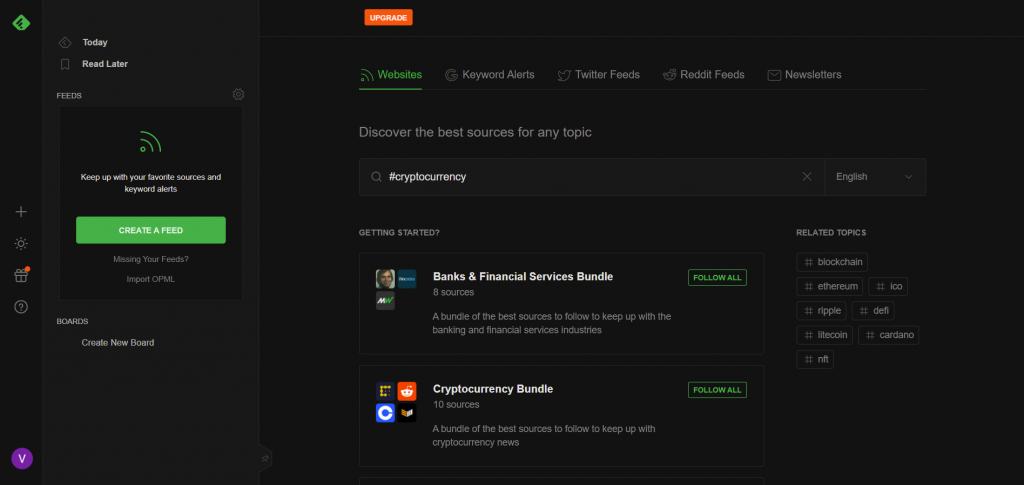Screen dimensions: 1024x485
Task: Click the Missing Your Feeds? link
Action: click(x=151, y=259)
